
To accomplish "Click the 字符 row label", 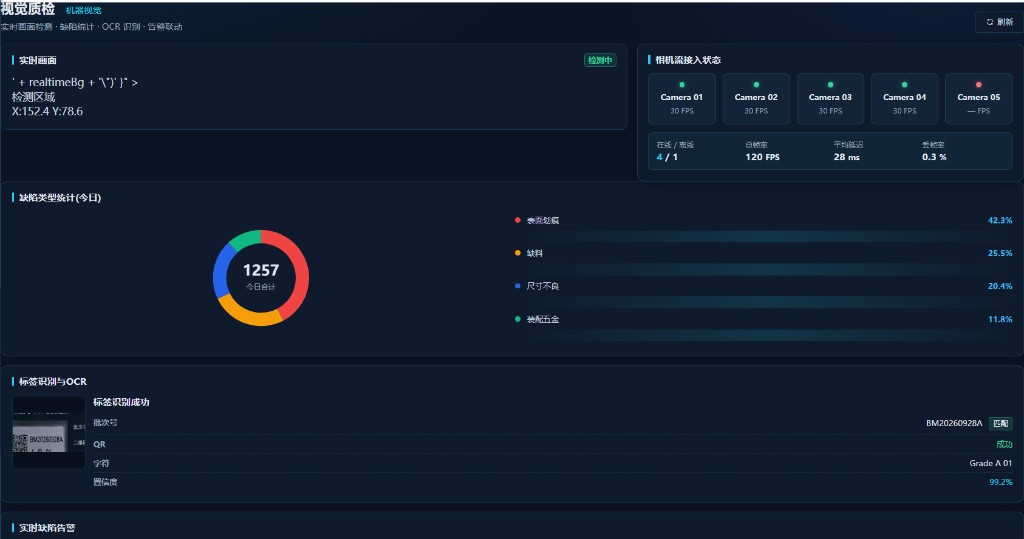I will coord(101,463).
